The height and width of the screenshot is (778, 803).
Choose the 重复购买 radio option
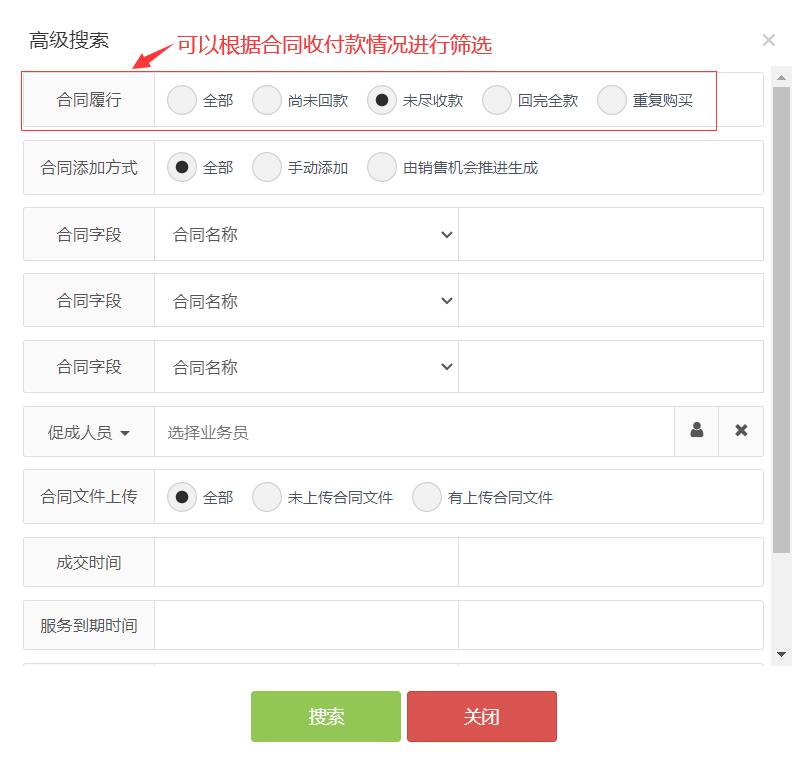click(x=612, y=100)
